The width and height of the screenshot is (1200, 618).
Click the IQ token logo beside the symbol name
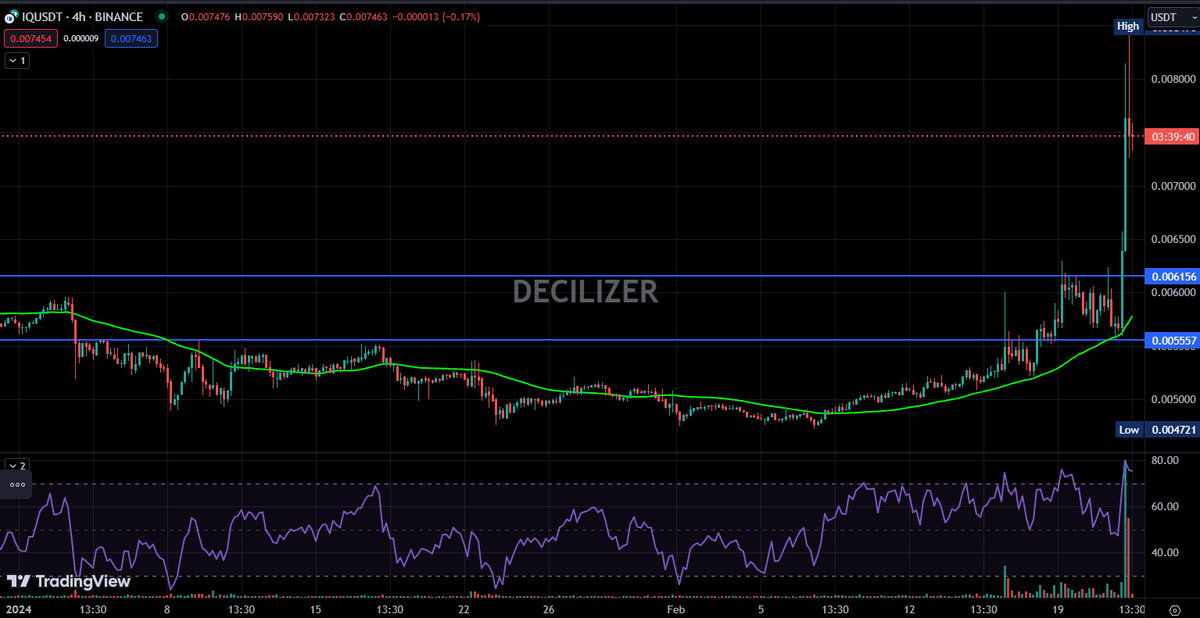[x=10, y=16]
